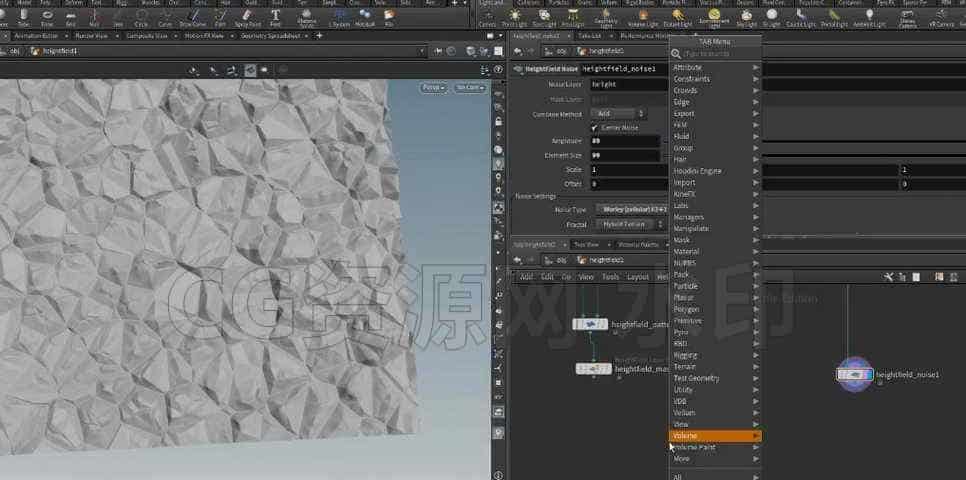Viewport: 966px width, 480px height.
Task: Expand the Volume submenu in TAB Menu
Action: (715, 436)
